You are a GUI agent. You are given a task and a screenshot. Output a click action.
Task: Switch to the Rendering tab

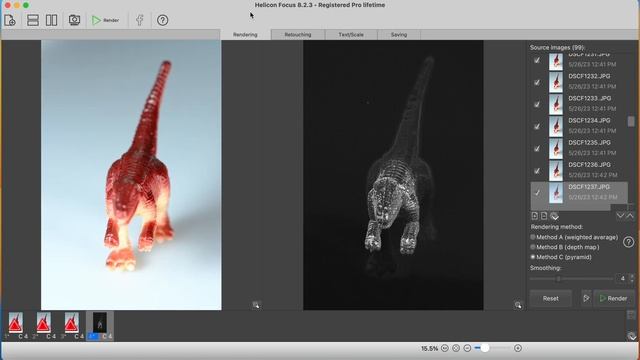(x=245, y=35)
